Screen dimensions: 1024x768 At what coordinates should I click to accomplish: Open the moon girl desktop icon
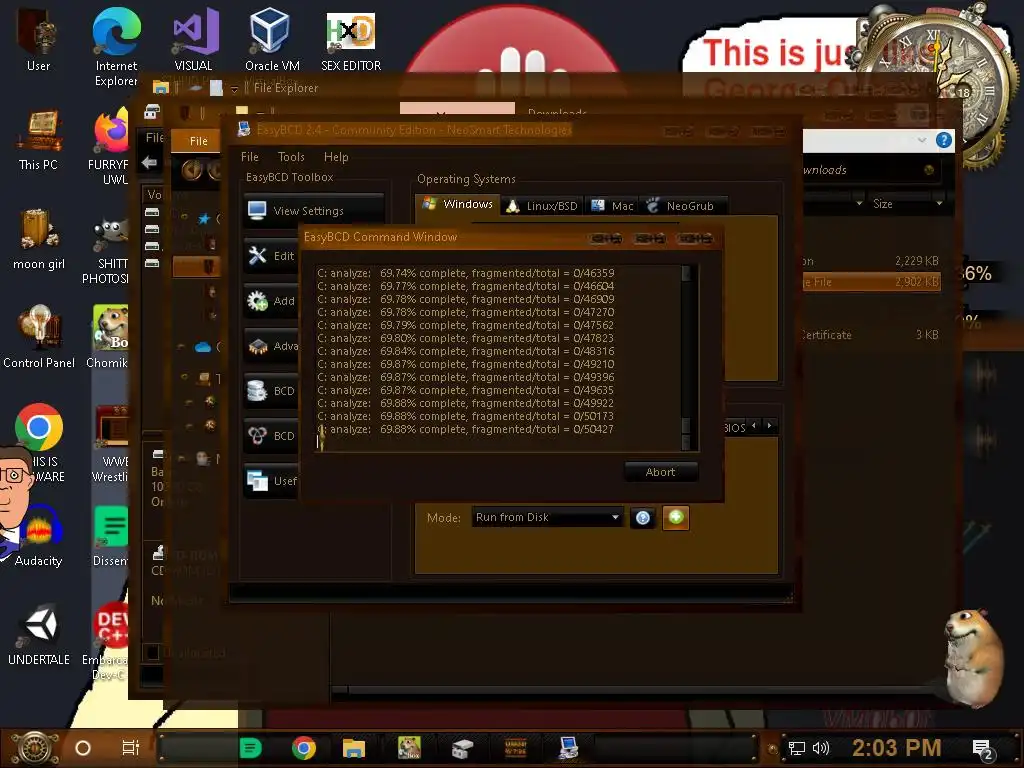tap(39, 239)
